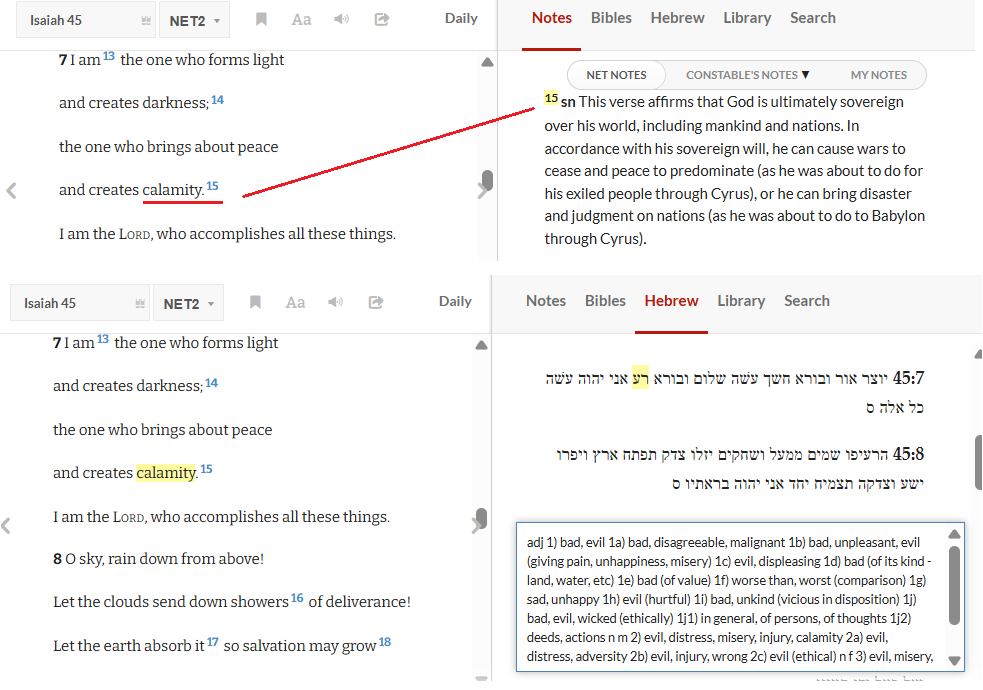The width and height of the screenshot is (983, 690).
Task: Click the upper text pane's scrollbar thumb
Action: [x=487, y=180]
